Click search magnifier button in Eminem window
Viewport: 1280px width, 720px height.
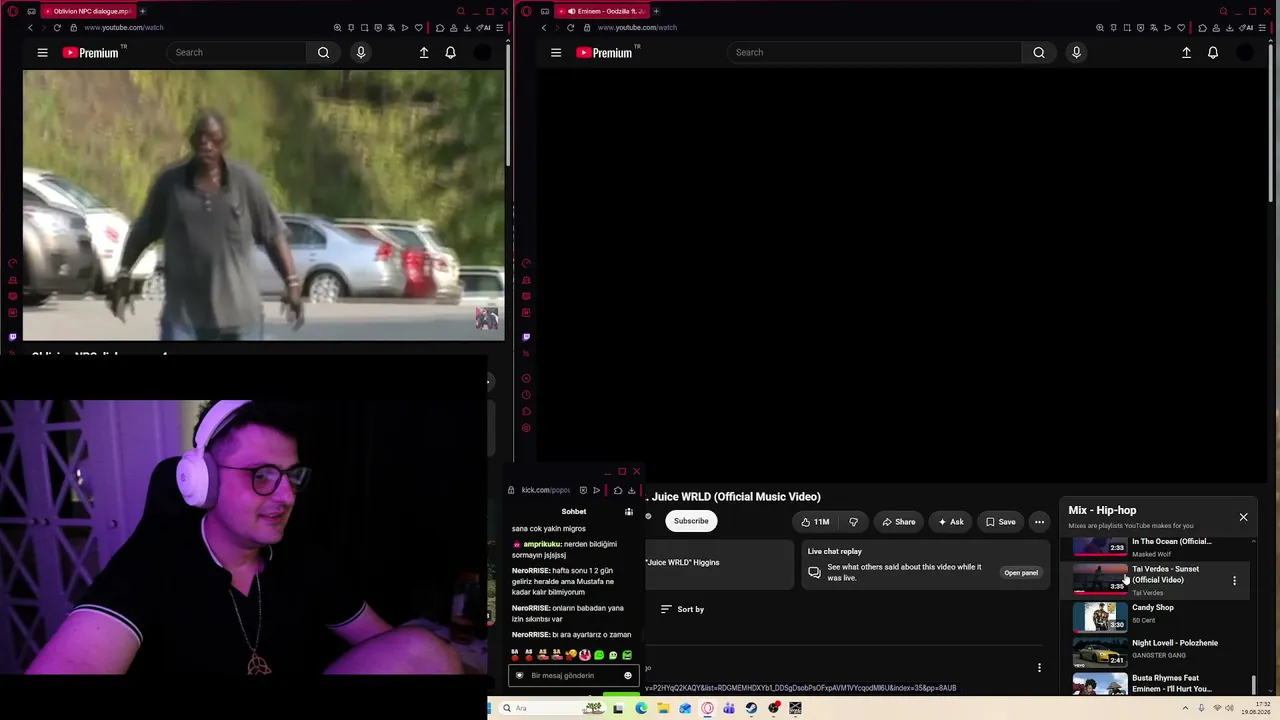click(x=1039, y=53)
